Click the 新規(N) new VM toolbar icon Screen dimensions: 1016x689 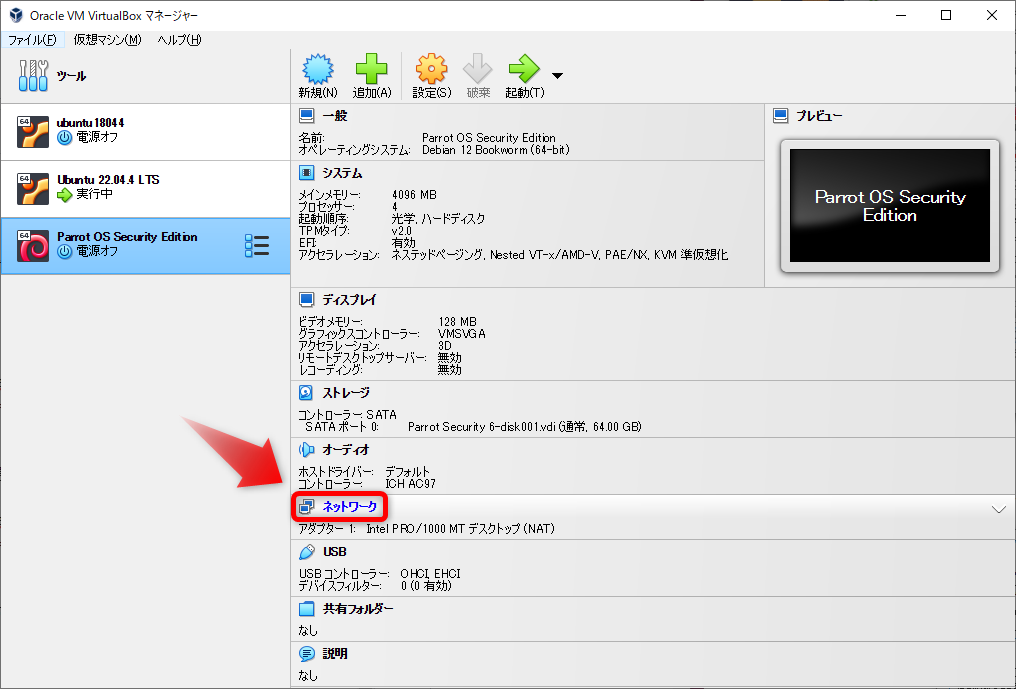[318, 69]
